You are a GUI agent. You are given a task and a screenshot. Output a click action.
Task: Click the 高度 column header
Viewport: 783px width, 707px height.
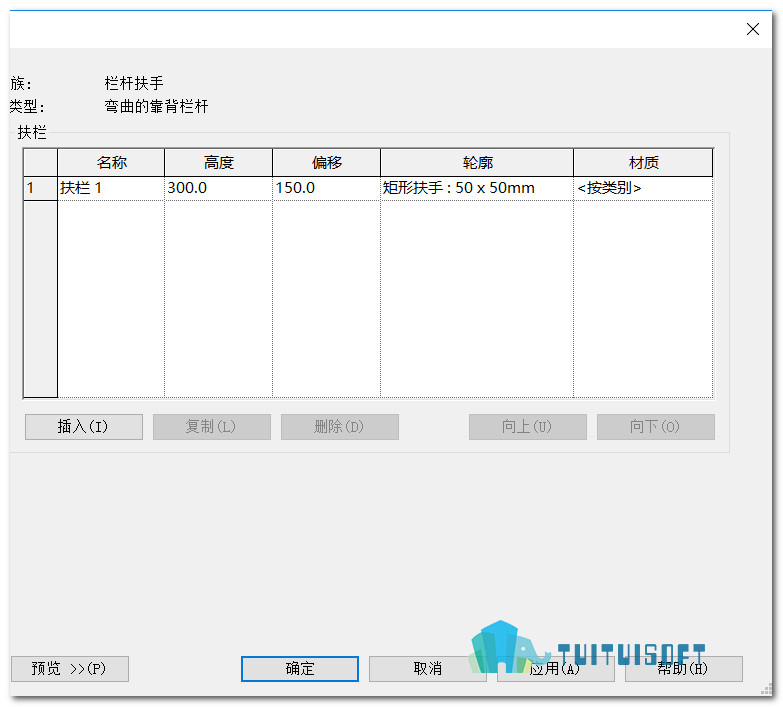pos(218,162)
